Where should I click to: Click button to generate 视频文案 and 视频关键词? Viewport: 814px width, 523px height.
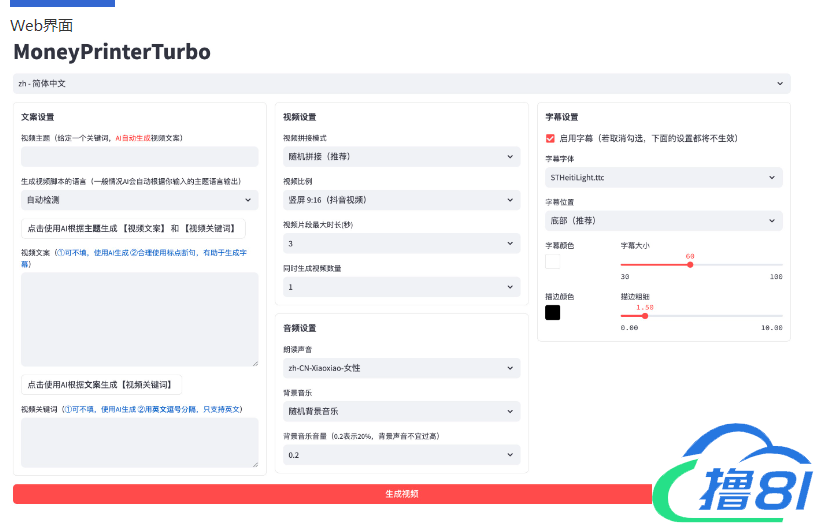click(133, 229)
